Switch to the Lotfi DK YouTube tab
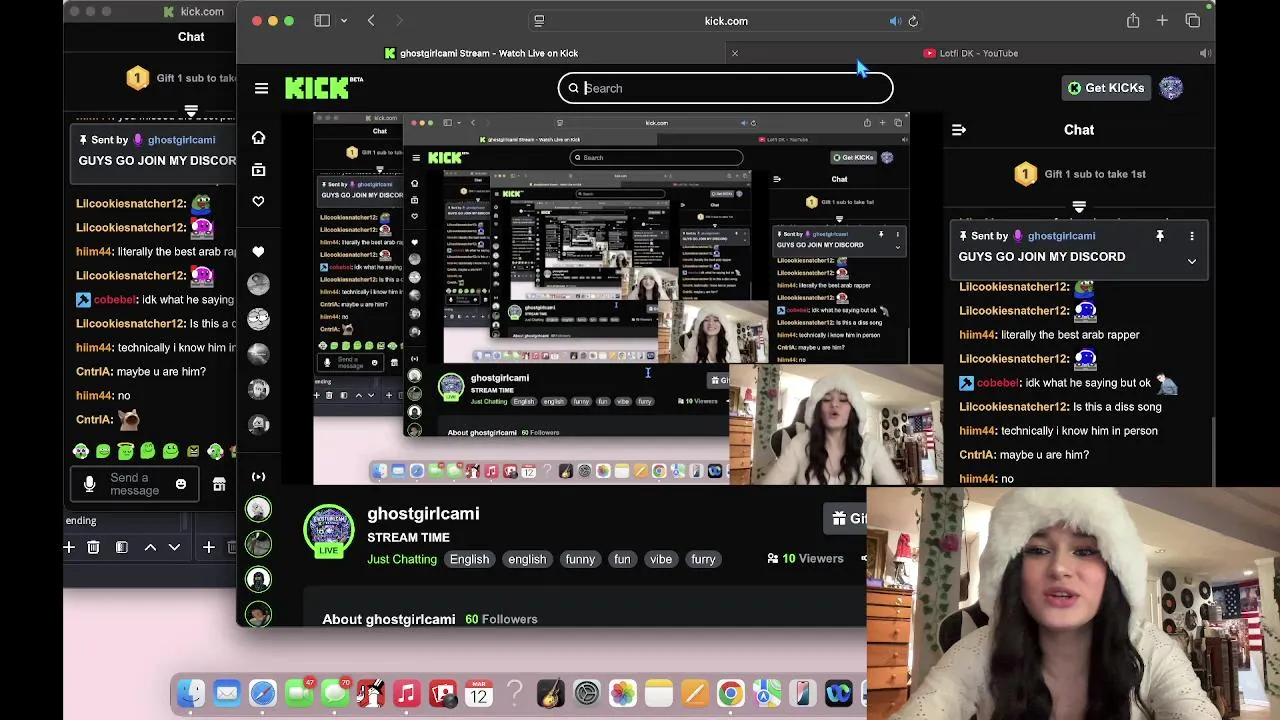 coord(970,53)
